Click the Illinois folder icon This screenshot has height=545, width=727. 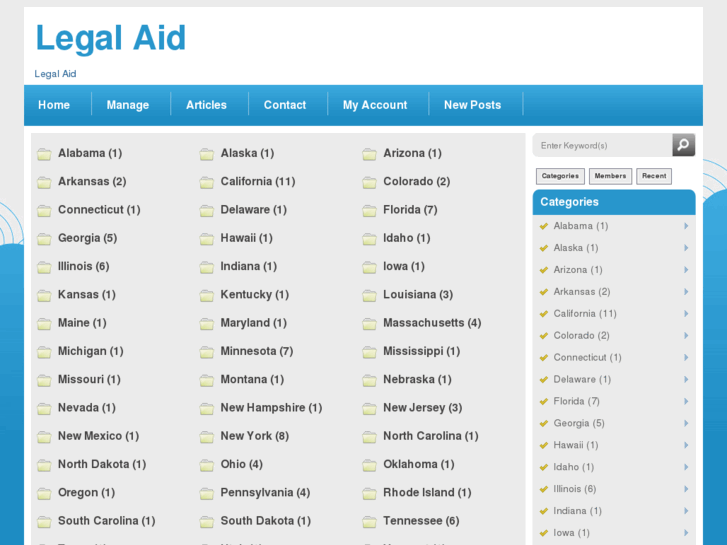click(44, 267)
